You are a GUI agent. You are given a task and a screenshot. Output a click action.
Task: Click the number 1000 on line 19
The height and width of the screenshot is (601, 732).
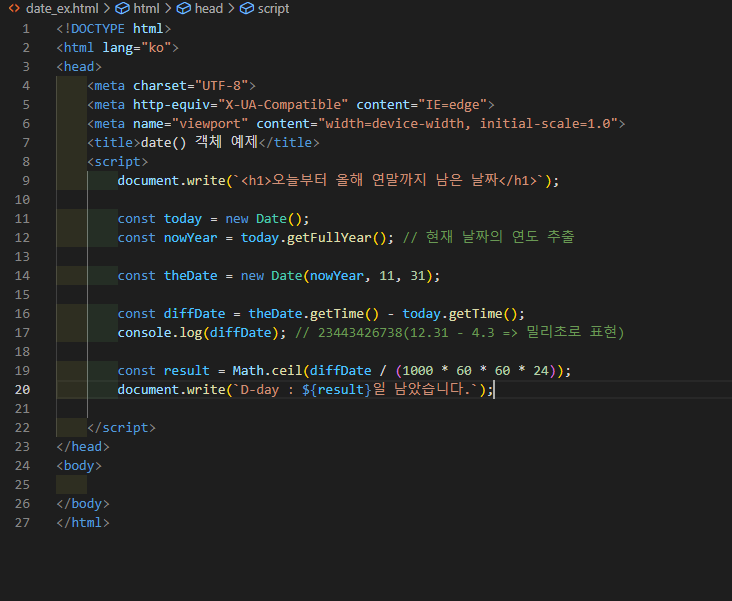click(417, 370)
